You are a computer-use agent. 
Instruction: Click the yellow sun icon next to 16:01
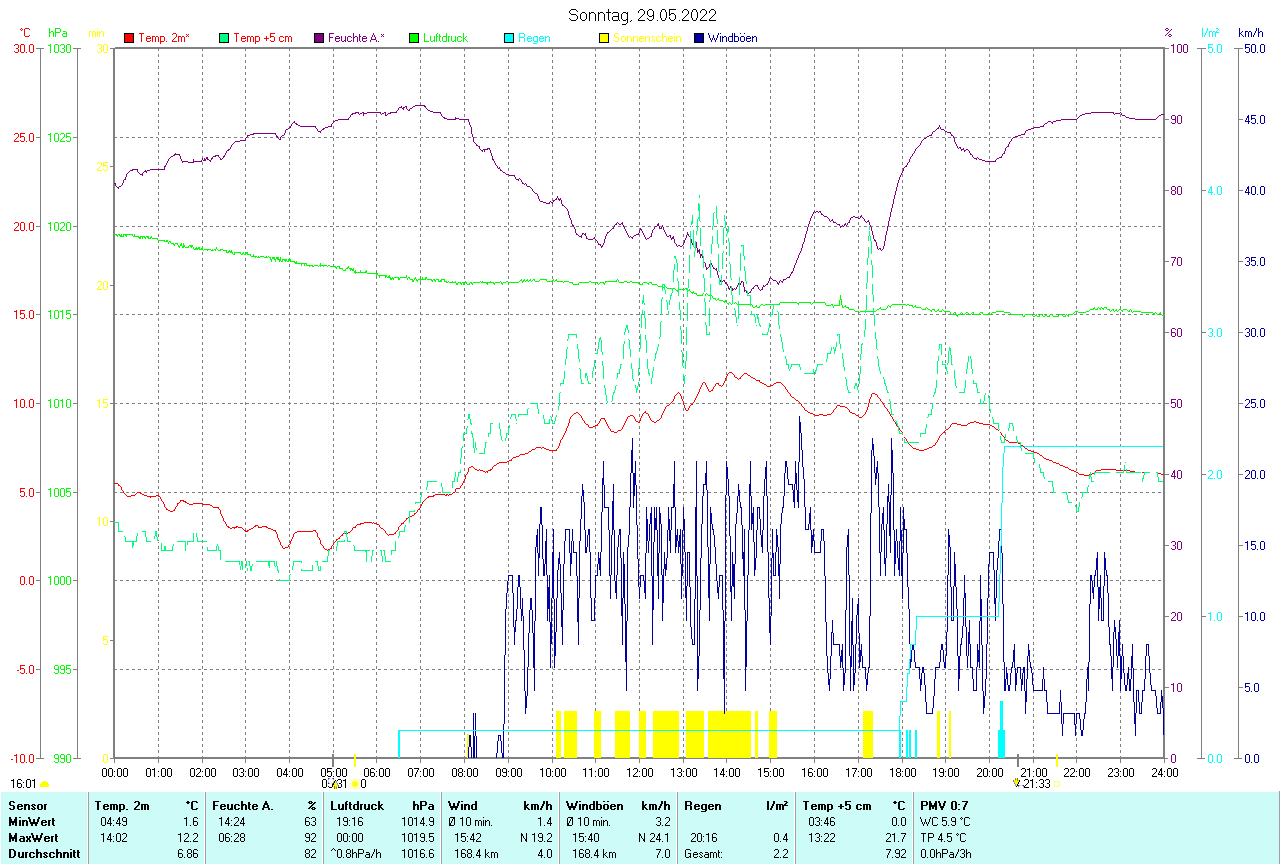coord(44,785)
